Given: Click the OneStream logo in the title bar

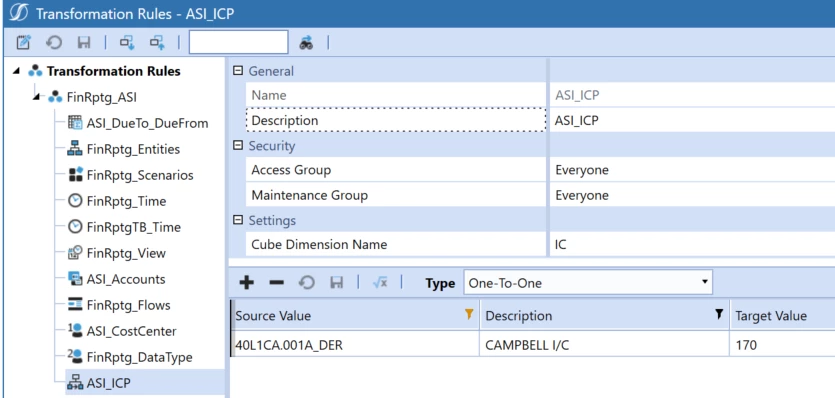Looking at the screenshot, I should (19, 13).
